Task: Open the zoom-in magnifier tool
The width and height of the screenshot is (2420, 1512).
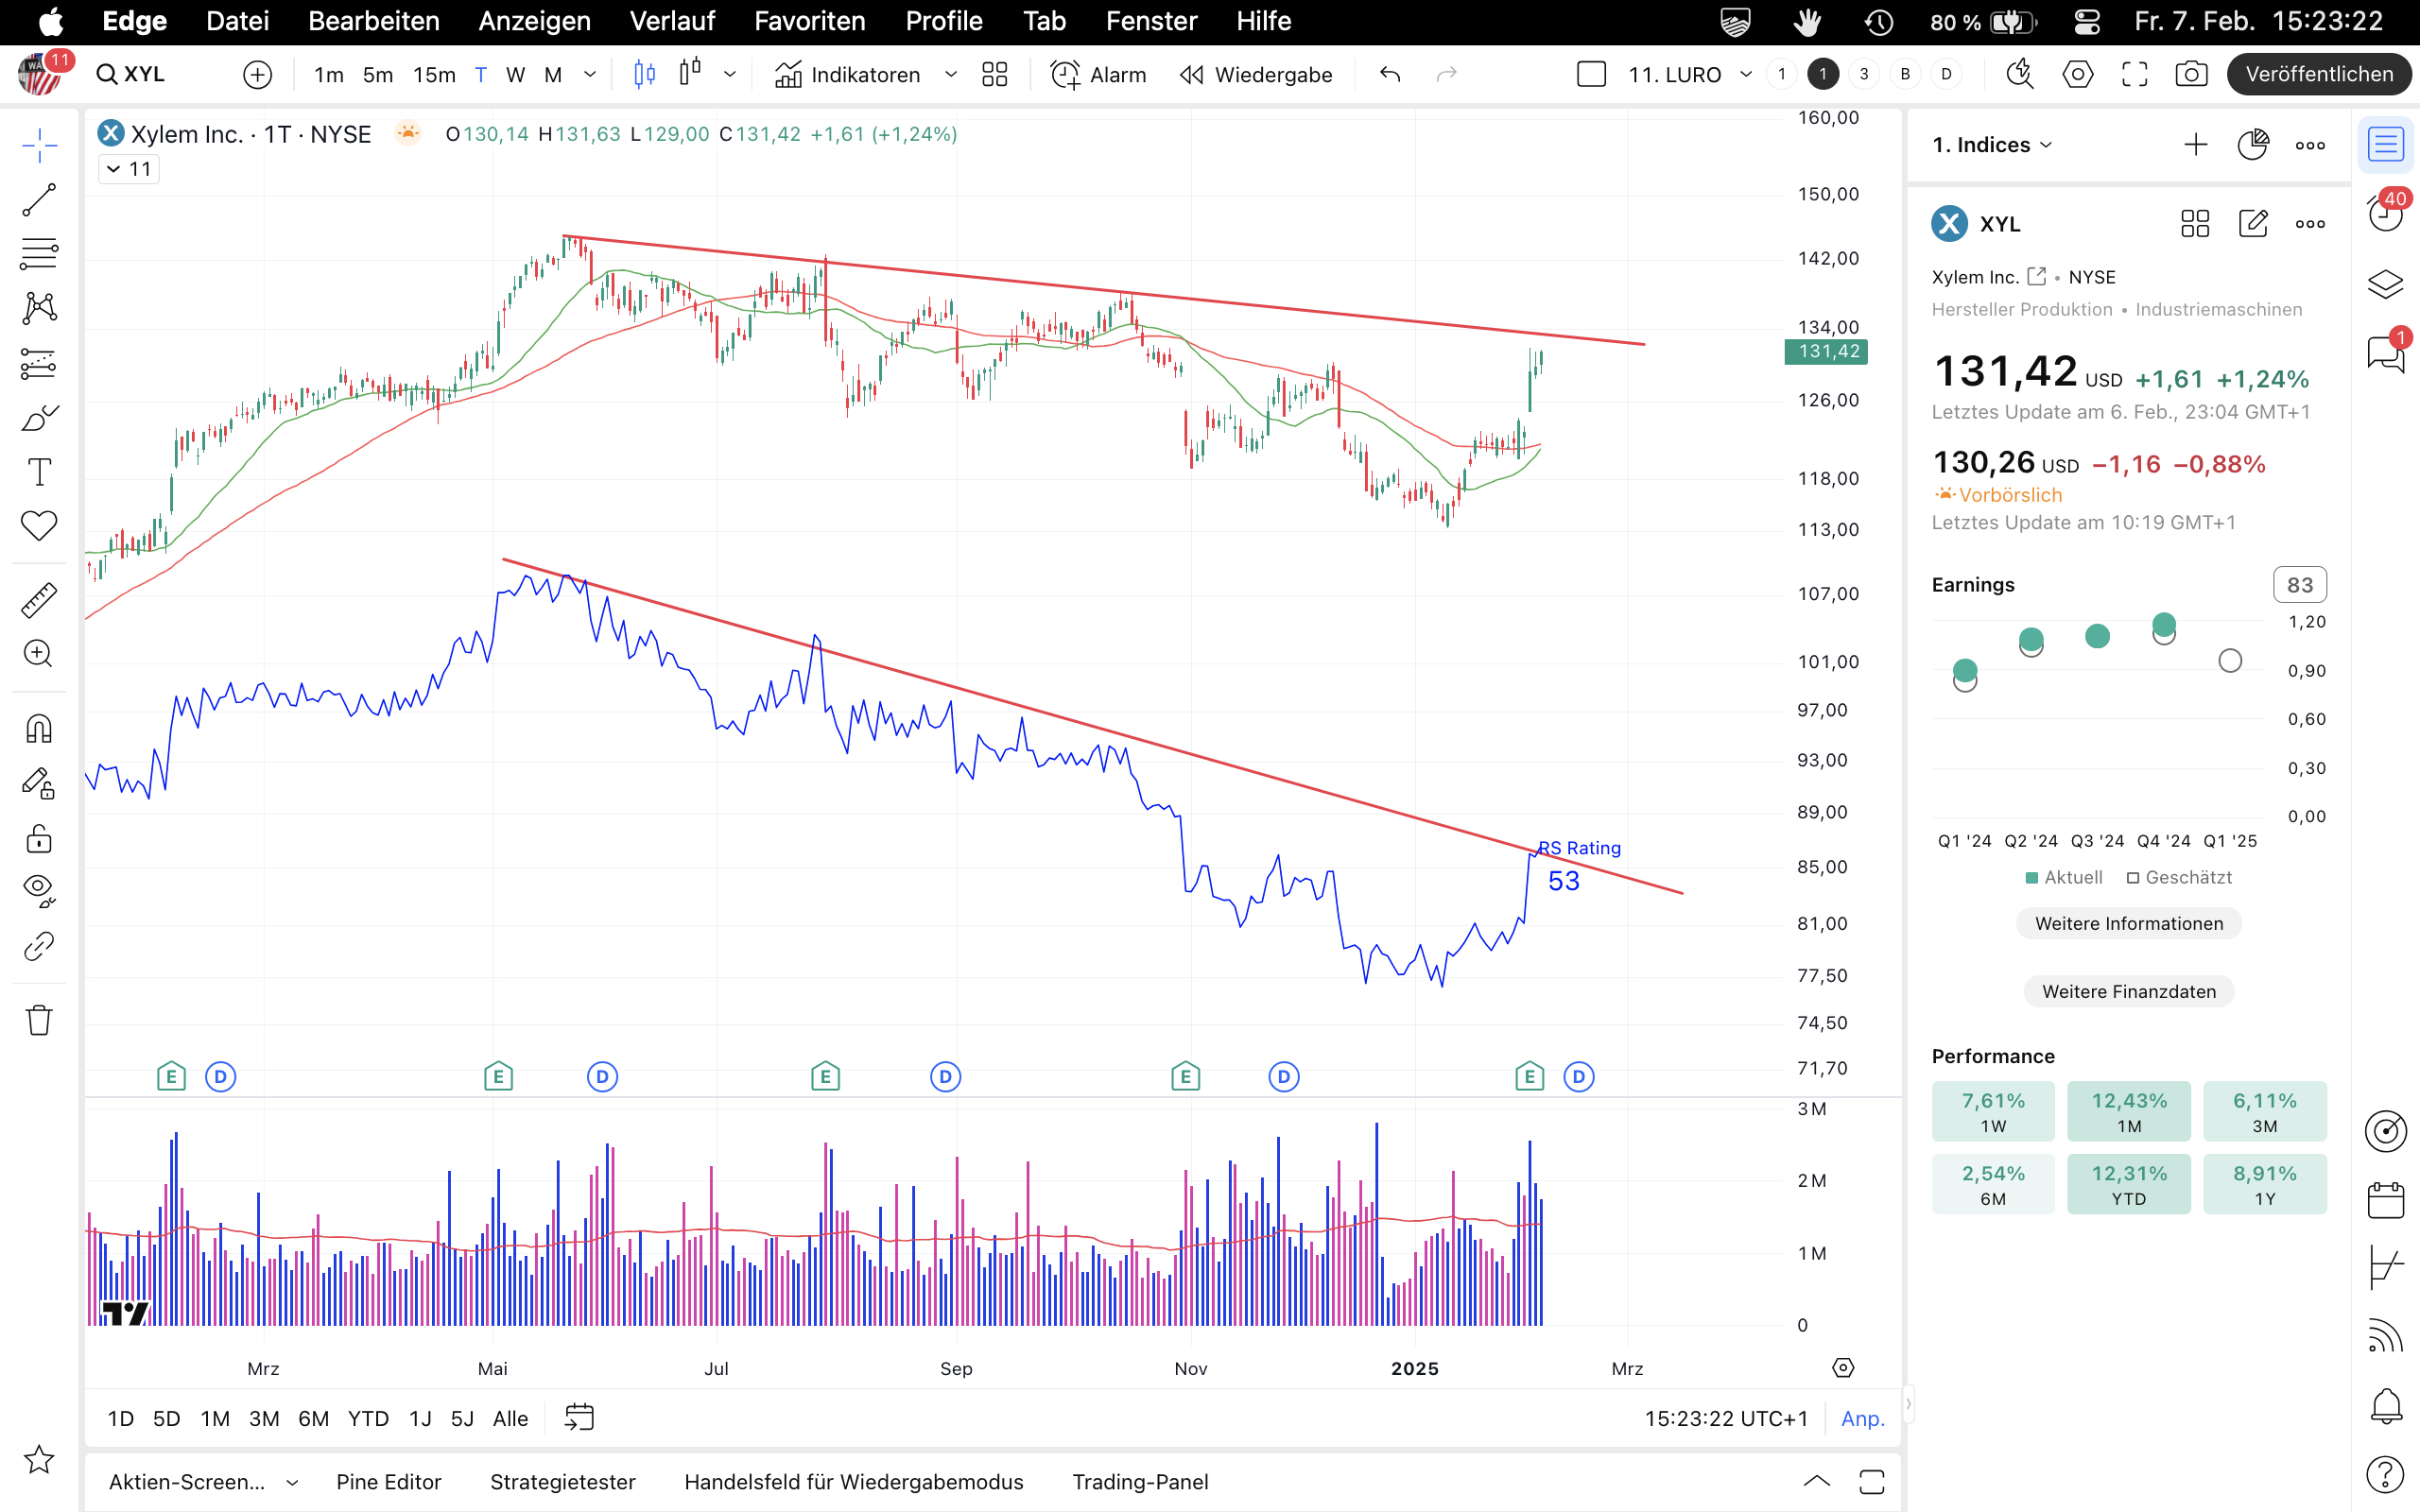Action: 39,654
